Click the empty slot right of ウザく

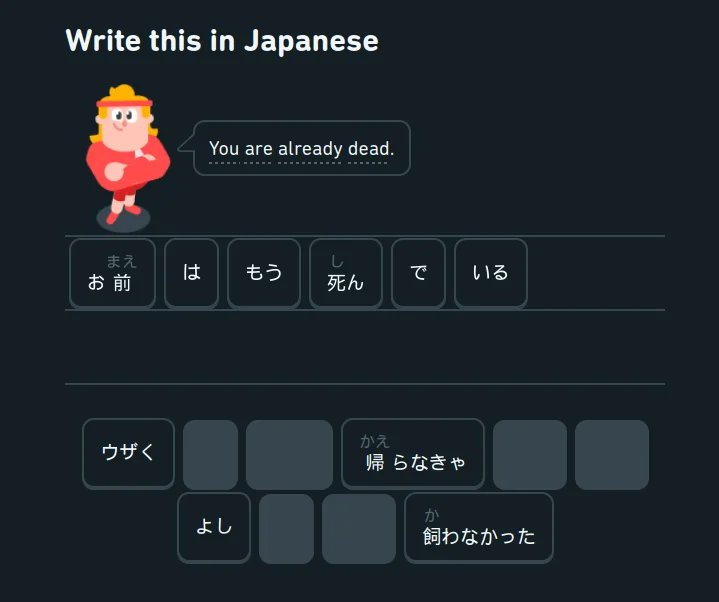click(x=210, y=454)
